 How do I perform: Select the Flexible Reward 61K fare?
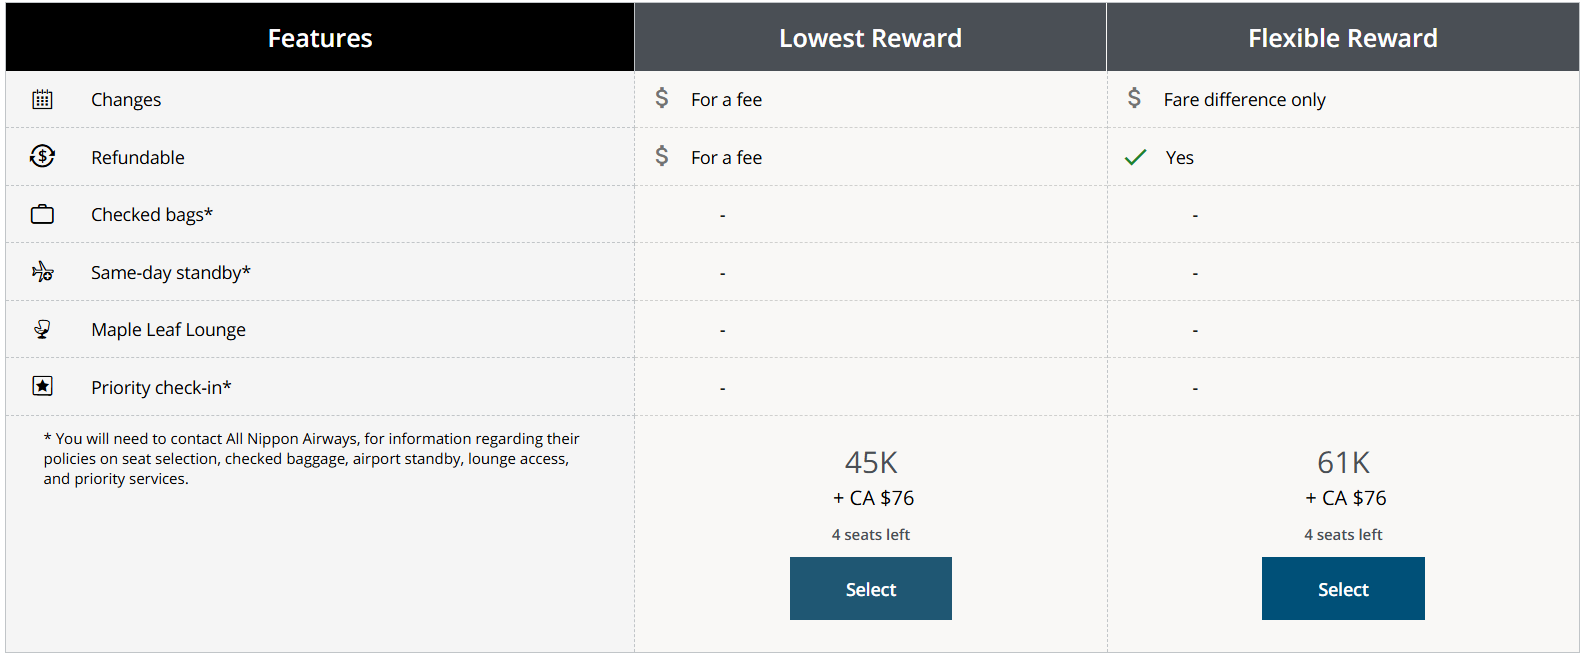[x=1342, y=589]
